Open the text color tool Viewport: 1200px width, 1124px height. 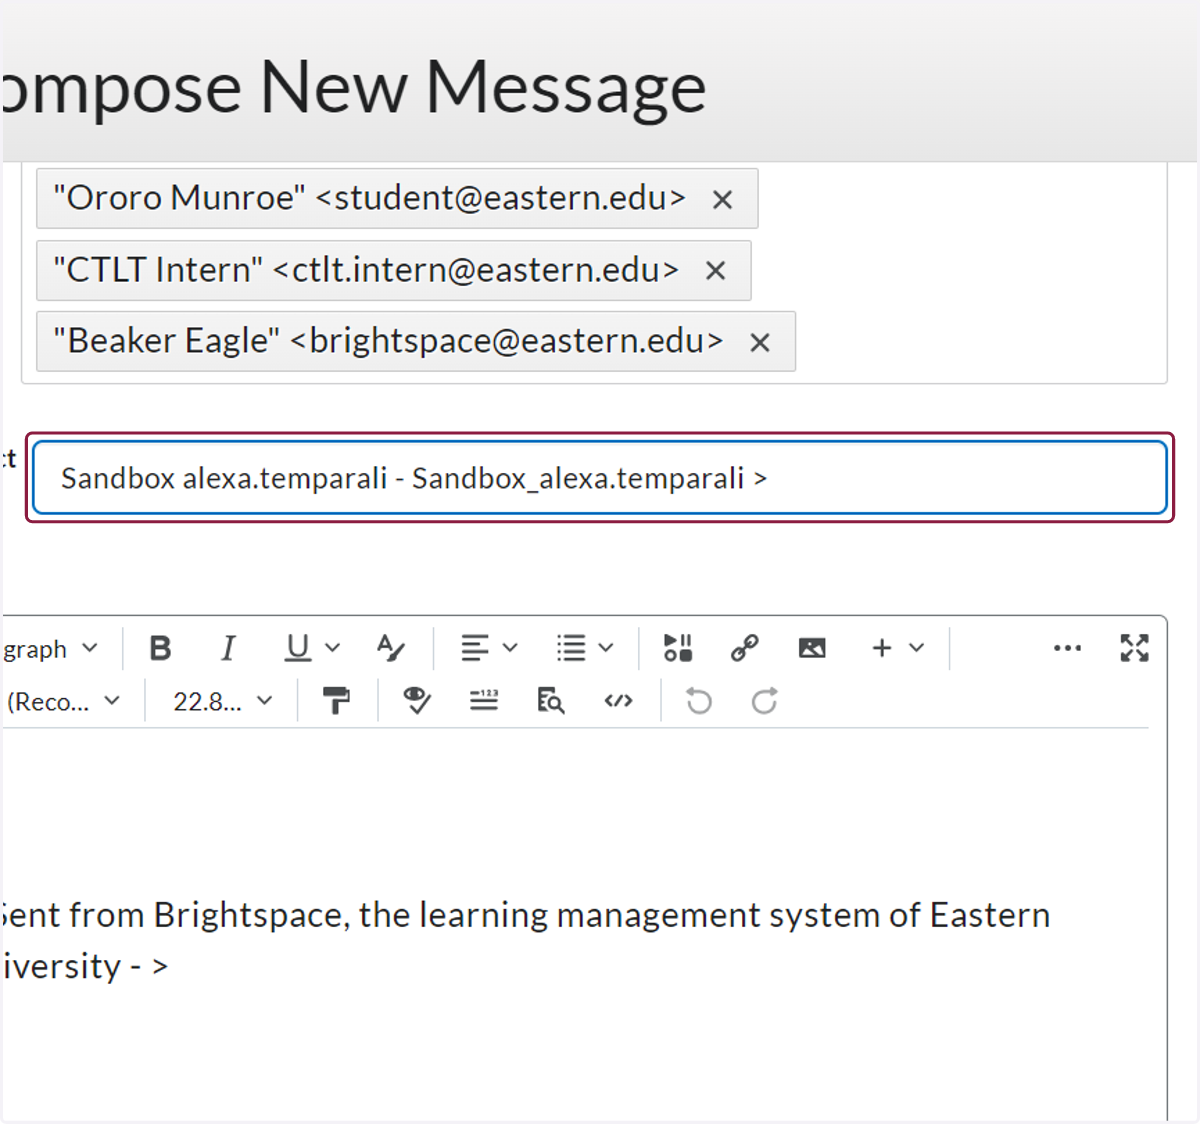[391, 649]
